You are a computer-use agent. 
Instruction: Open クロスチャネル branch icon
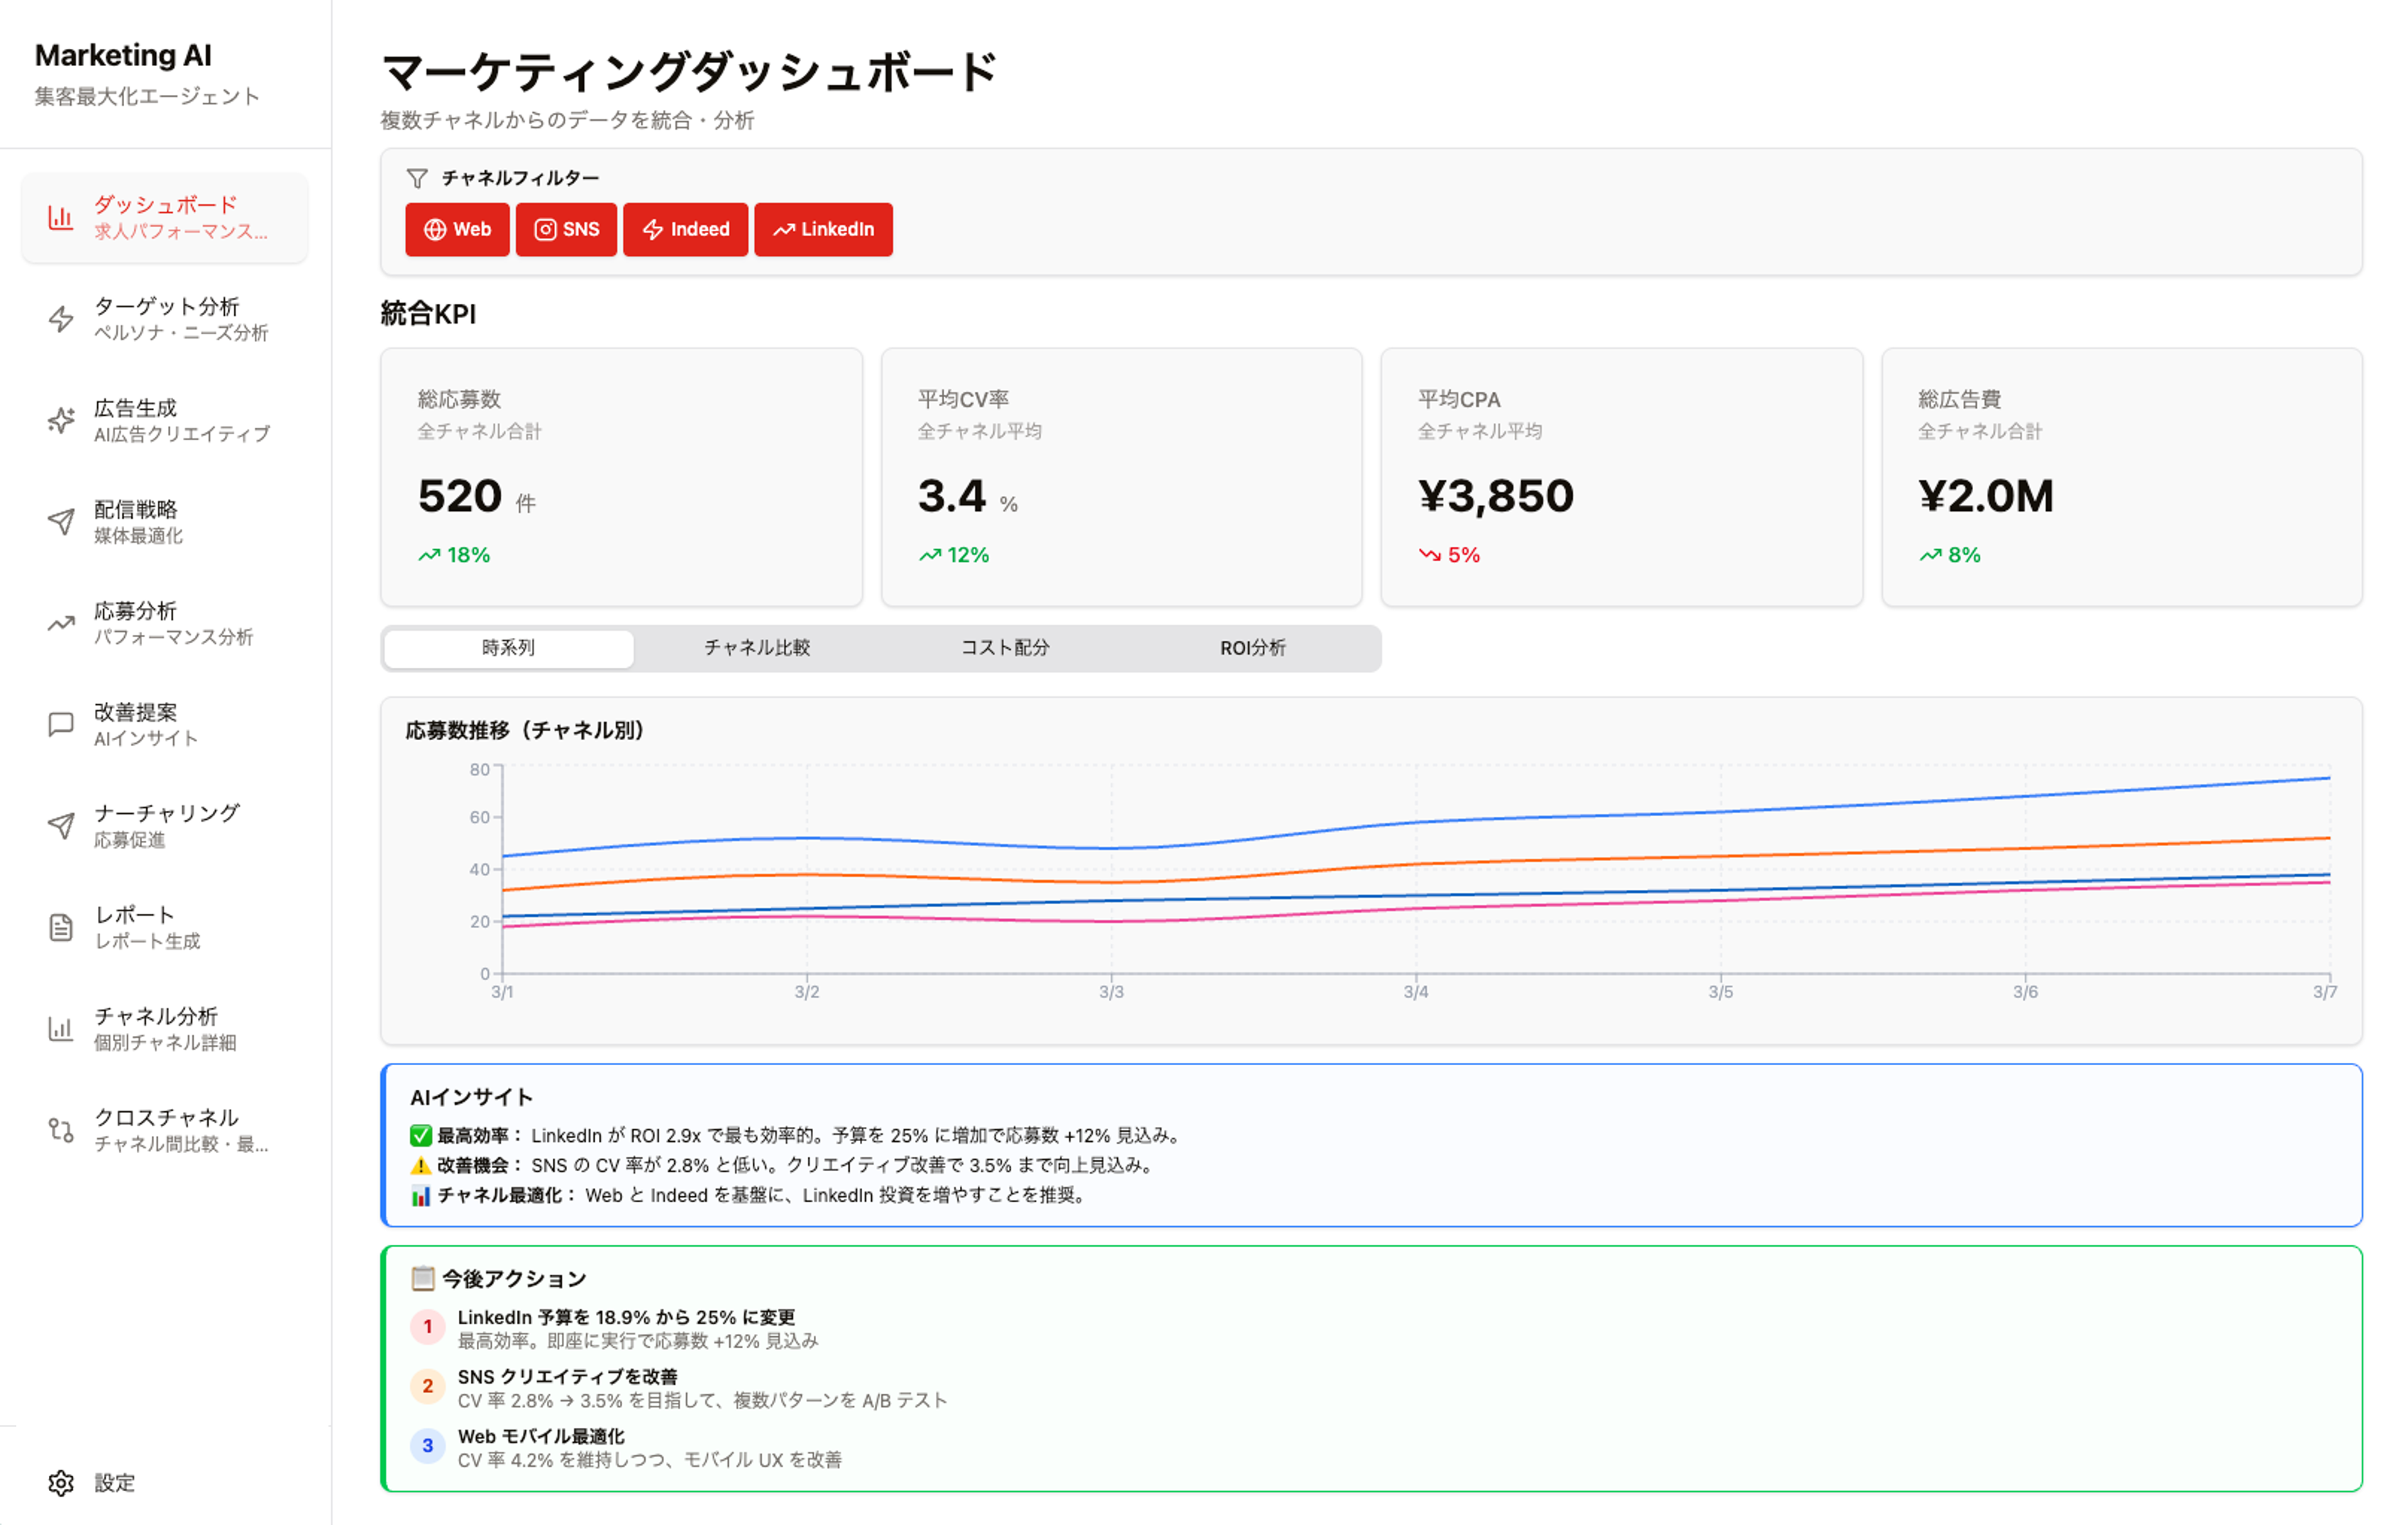61,1130
